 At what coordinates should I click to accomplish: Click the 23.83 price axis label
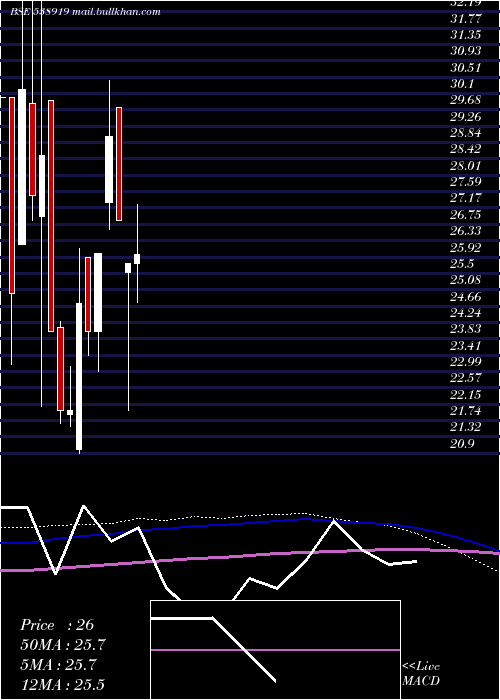[467, 329]
